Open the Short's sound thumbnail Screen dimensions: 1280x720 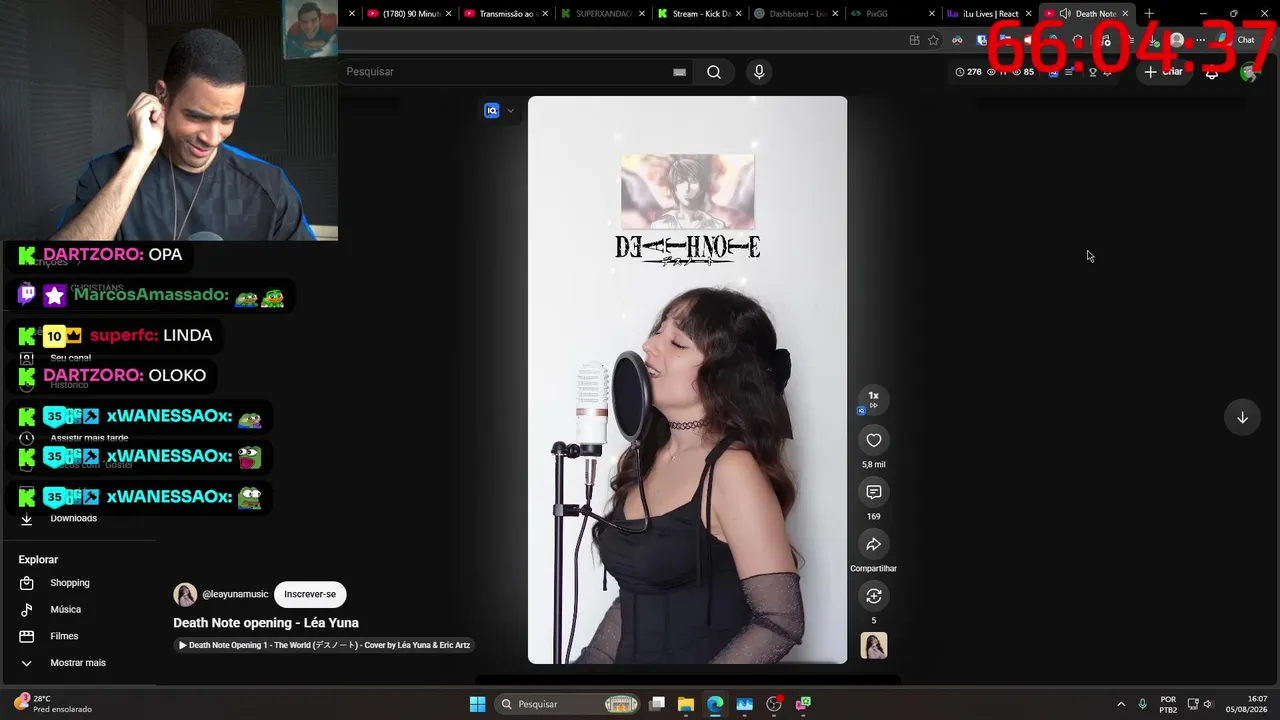click(x=873, y=646)
